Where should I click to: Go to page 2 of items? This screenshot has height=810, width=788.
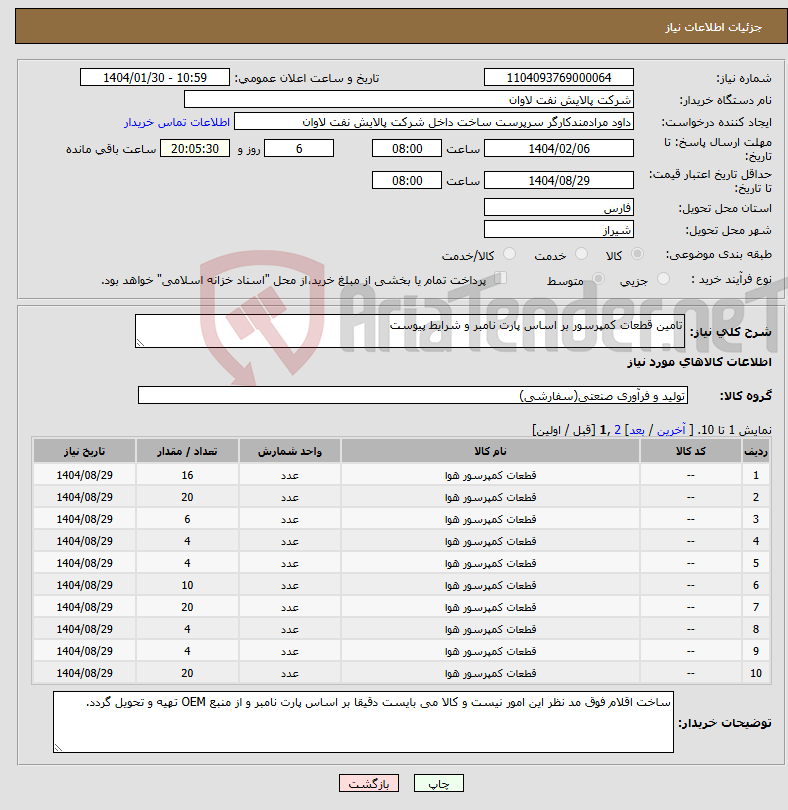tap(617, 430)
